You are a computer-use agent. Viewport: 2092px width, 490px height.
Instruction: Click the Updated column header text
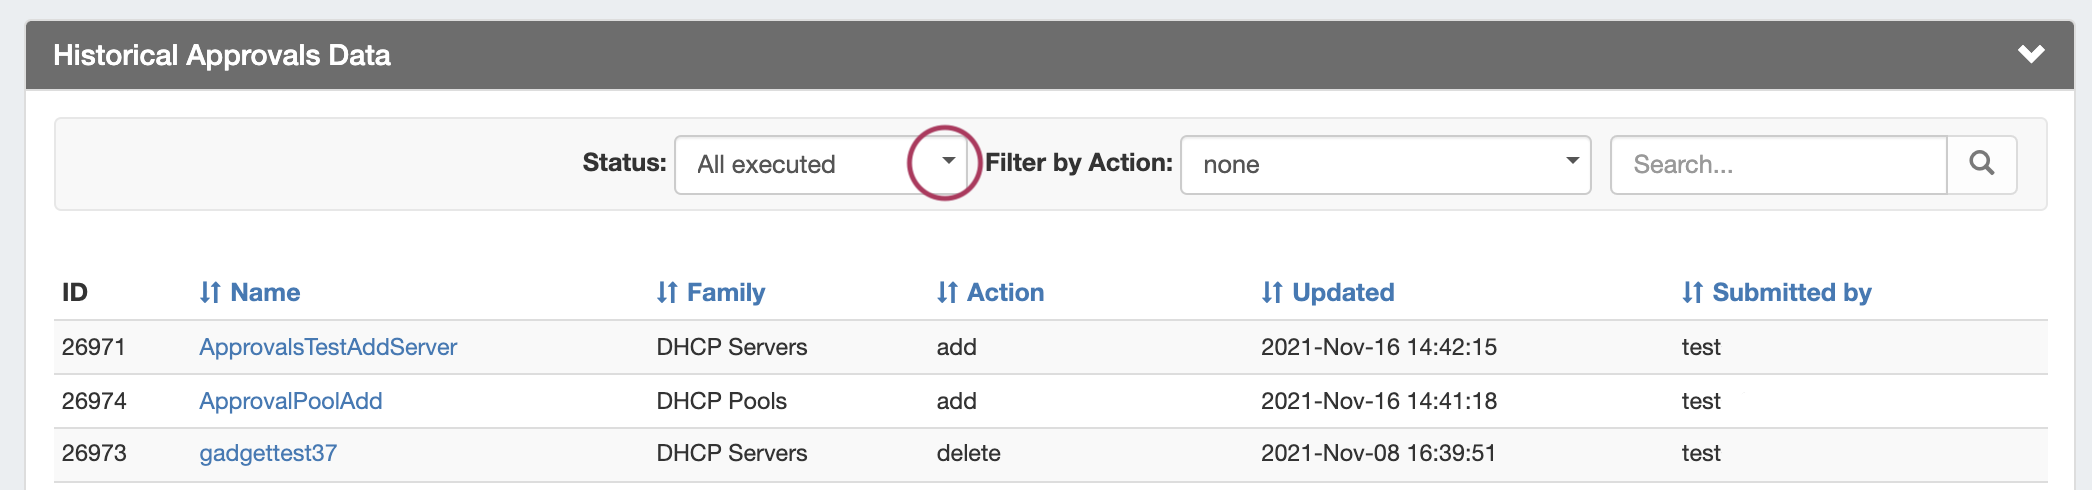coord(1343,292)
